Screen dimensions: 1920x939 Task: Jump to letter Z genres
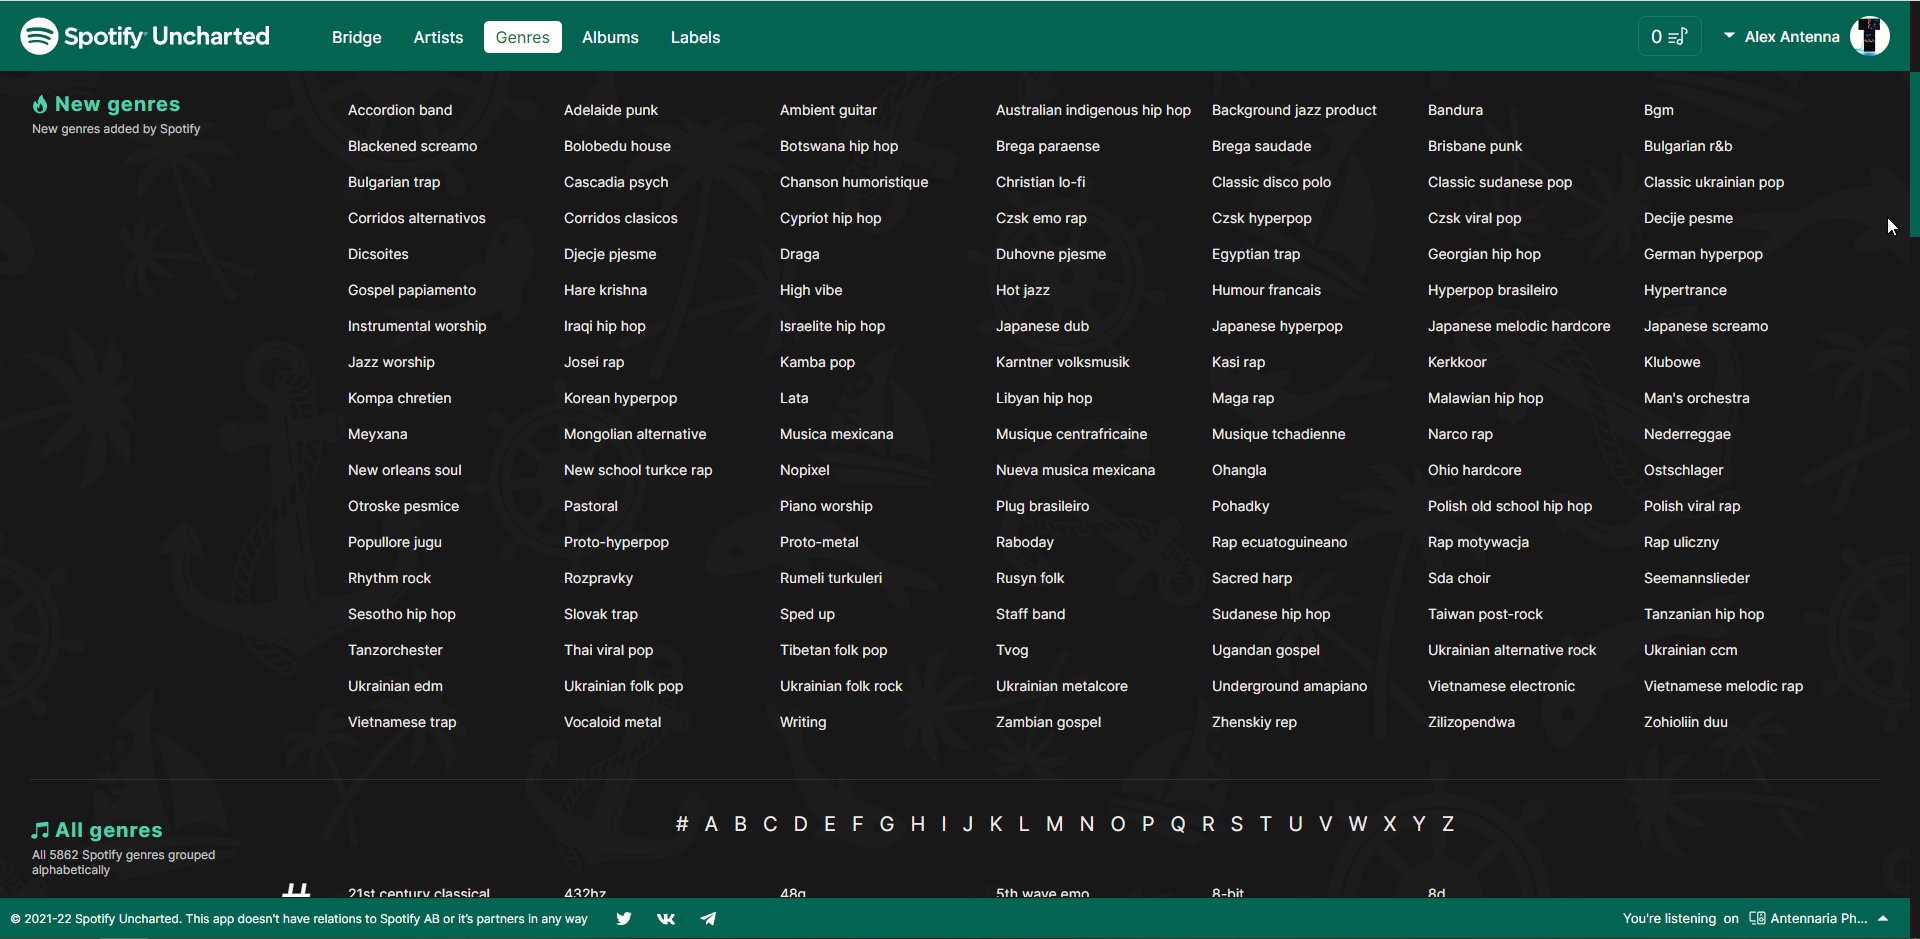[x=1448, y=824]
